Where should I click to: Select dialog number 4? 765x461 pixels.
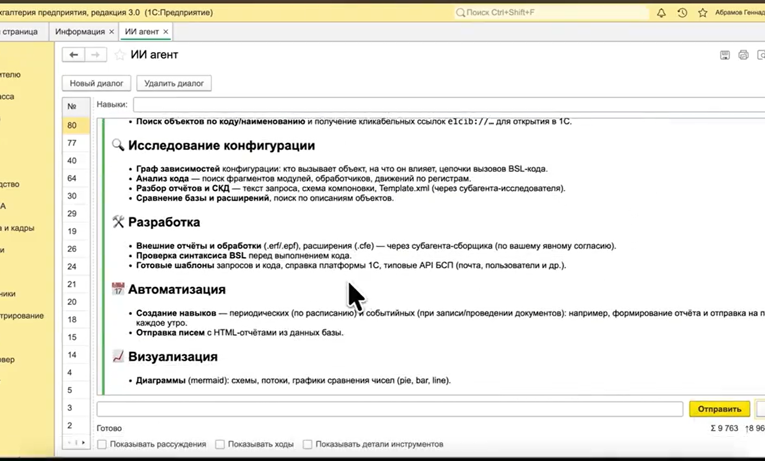[76, 372]
